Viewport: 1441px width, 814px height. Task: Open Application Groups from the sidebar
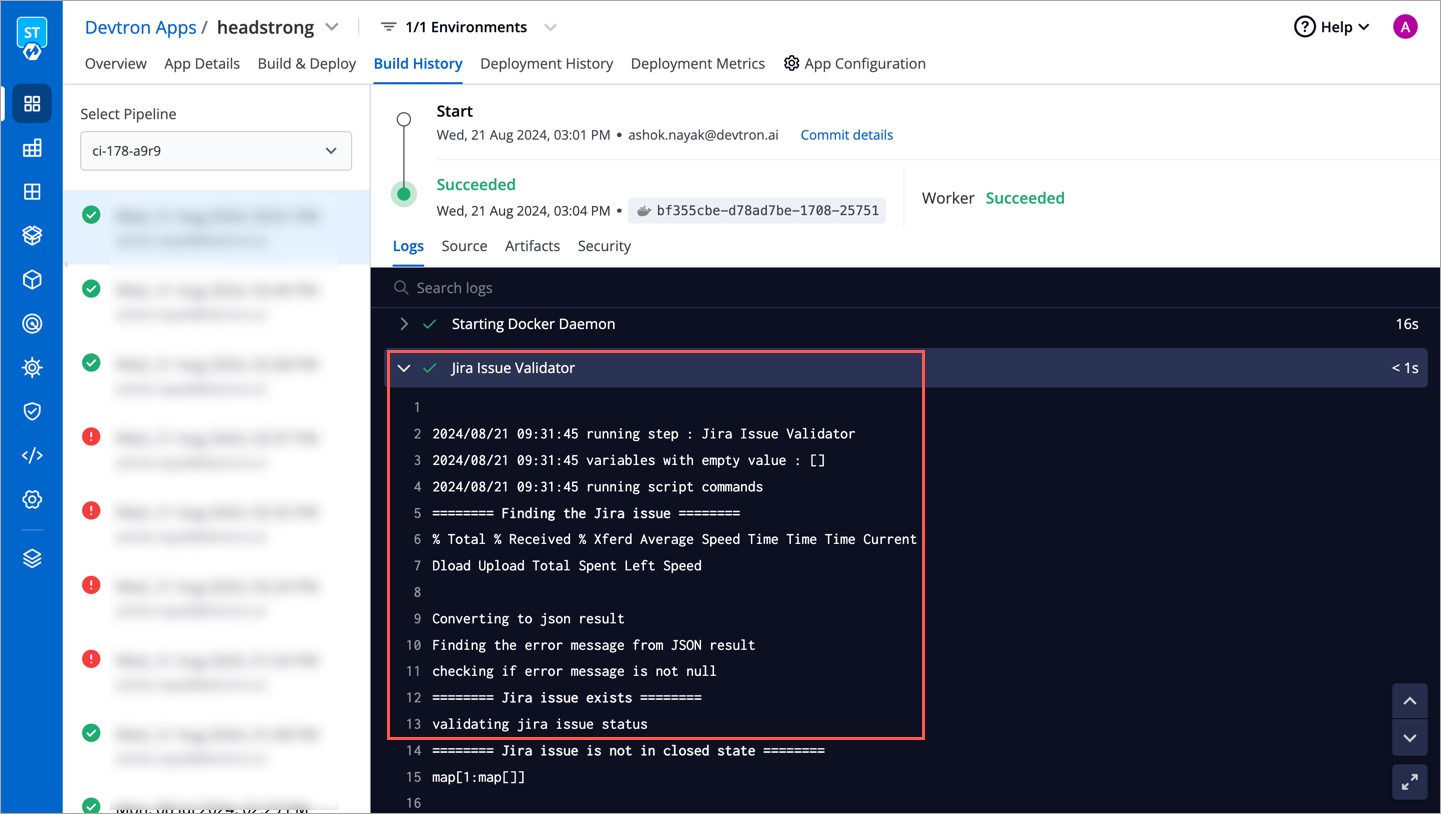tap(31, 191)
